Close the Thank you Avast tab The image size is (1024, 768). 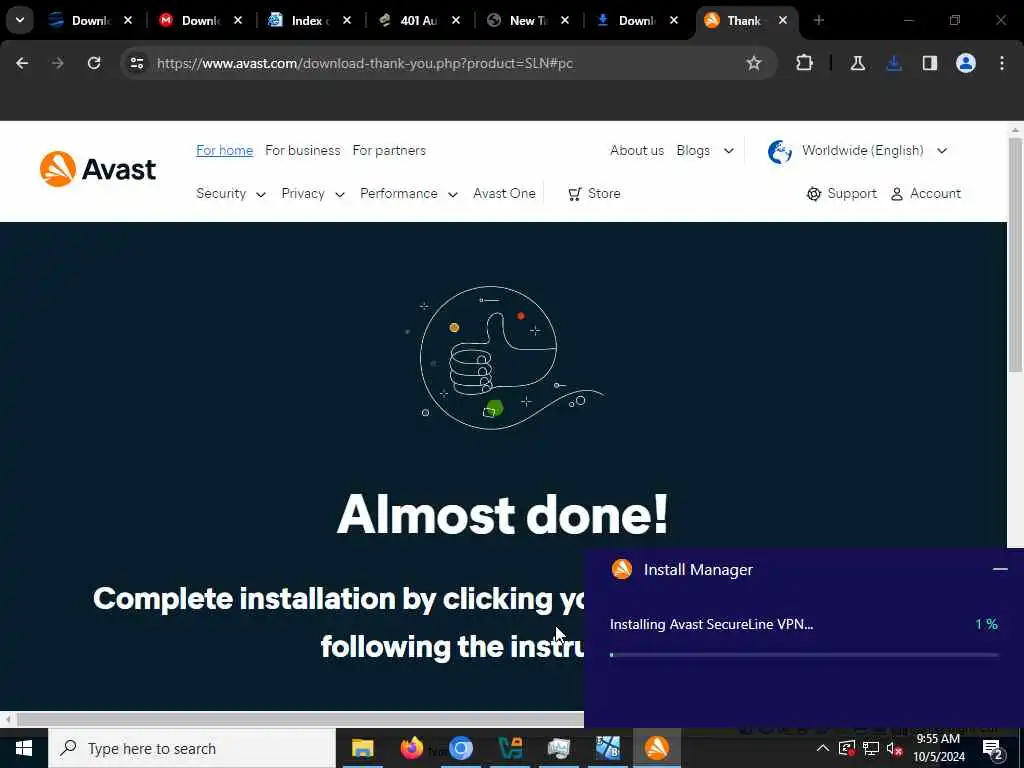[782, 20]
